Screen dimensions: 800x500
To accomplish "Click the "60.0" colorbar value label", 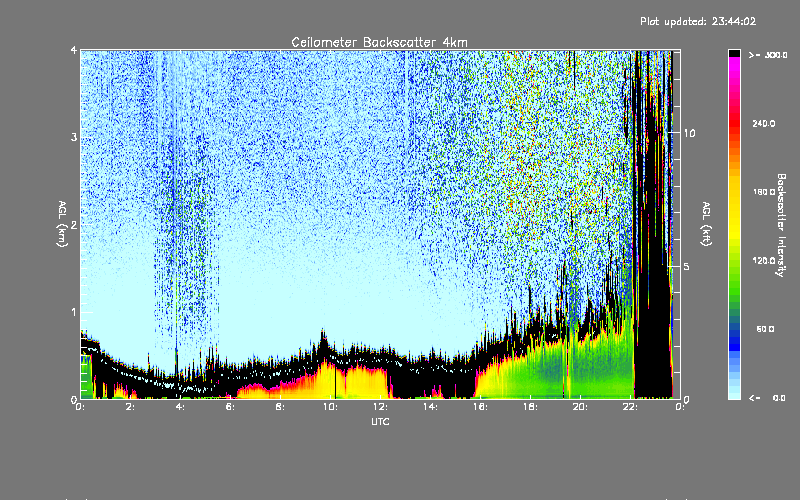I will (765, 329).
